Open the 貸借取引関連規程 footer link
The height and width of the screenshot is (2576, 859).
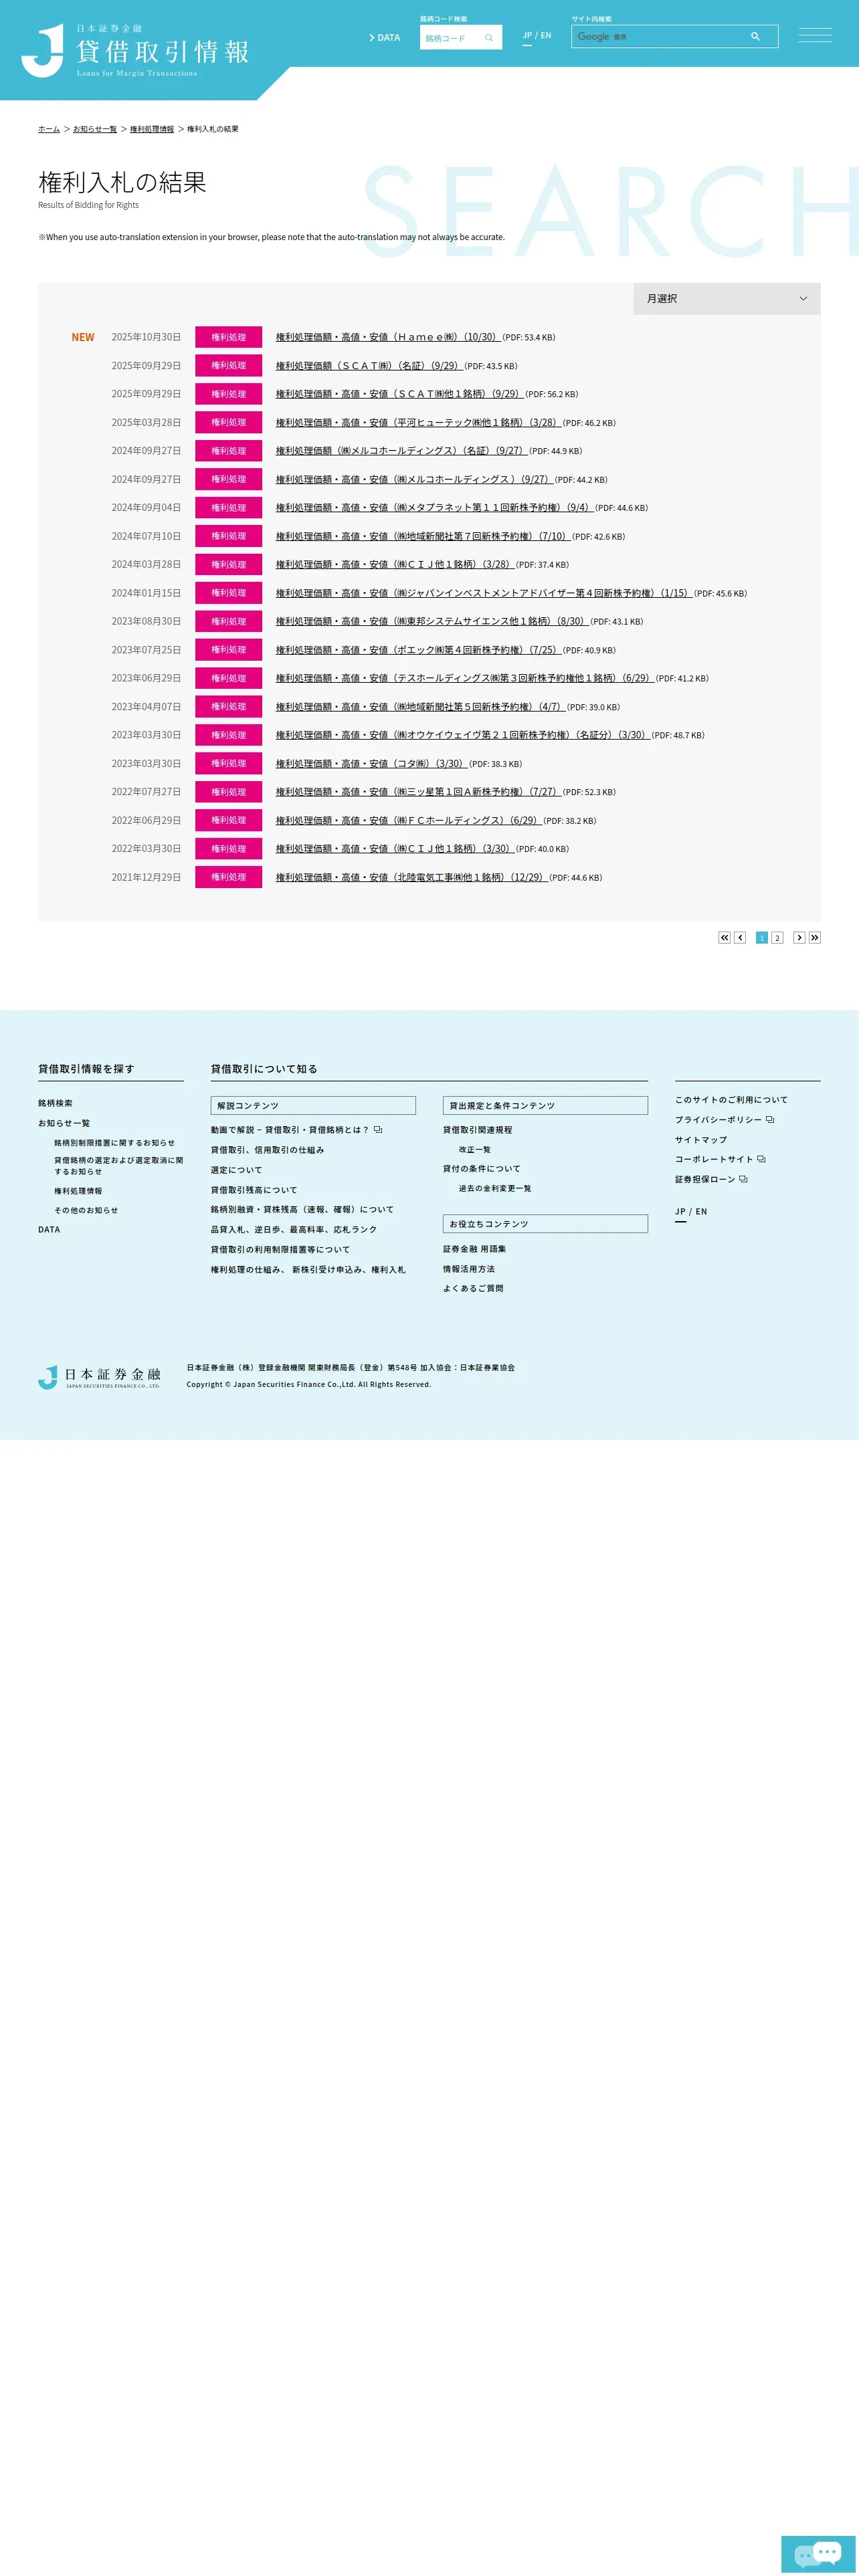coord(478,1130)
